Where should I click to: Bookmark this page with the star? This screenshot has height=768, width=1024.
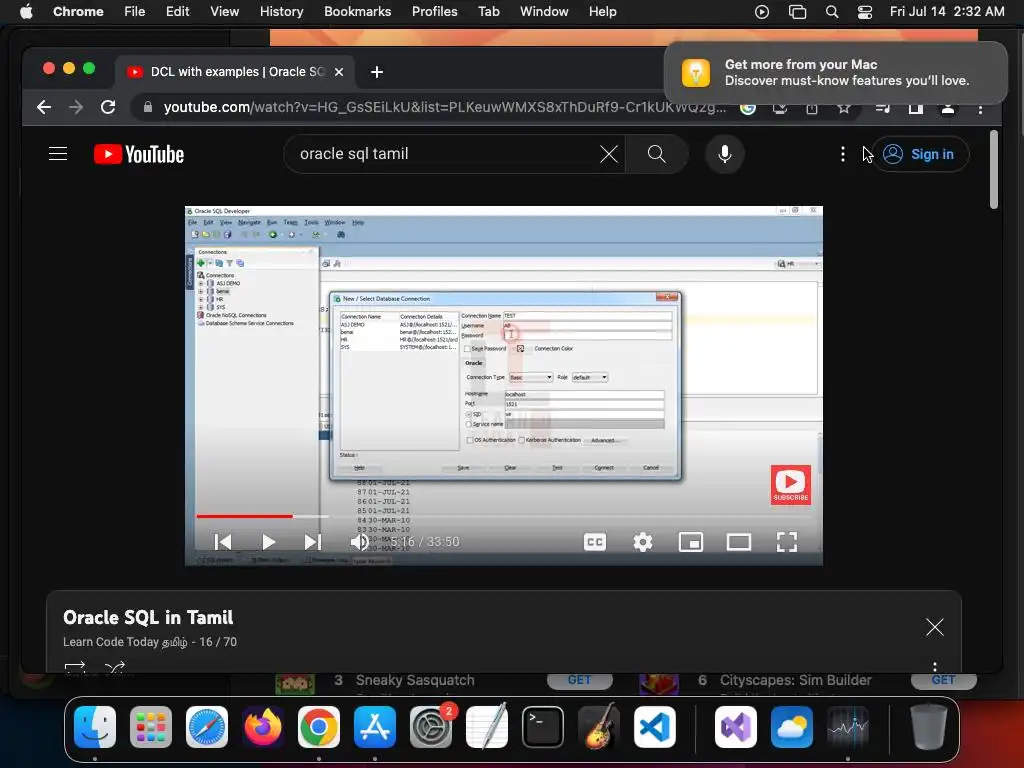pyautogui.click(x=844, y=107)
